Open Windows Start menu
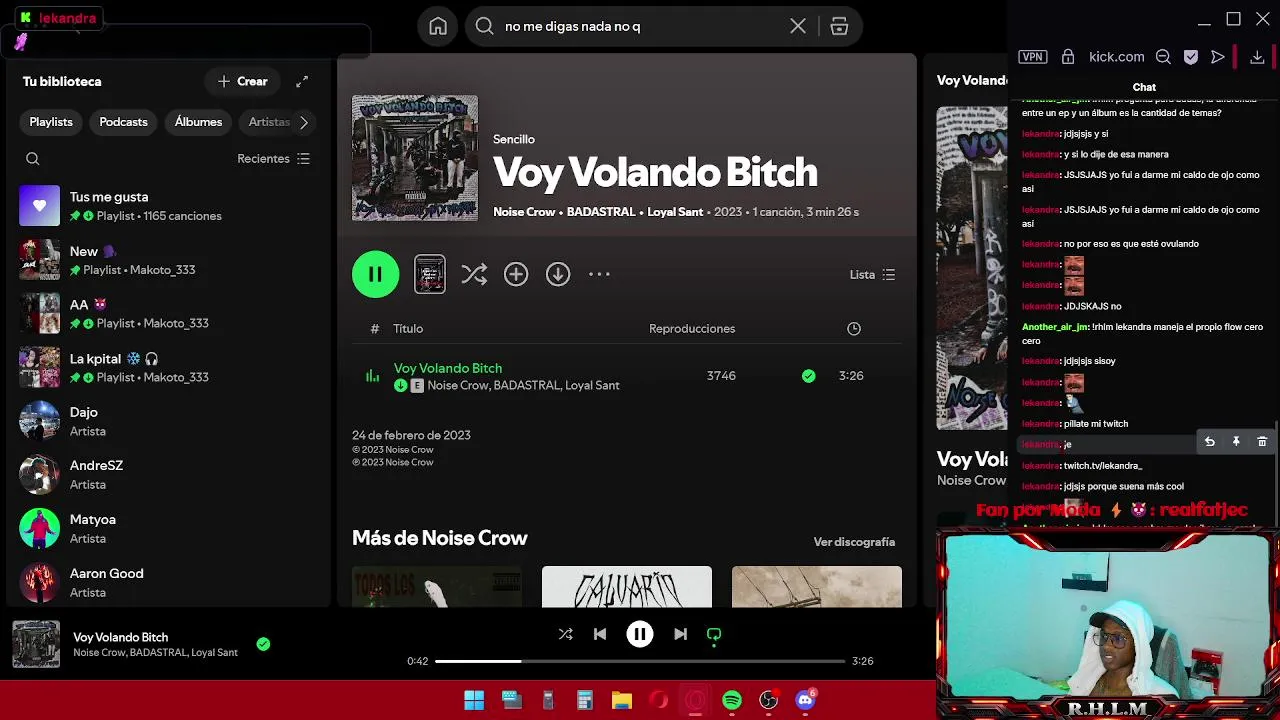Image resolution: width=1280 pixels, height=720 pixels. click(474, 700)
